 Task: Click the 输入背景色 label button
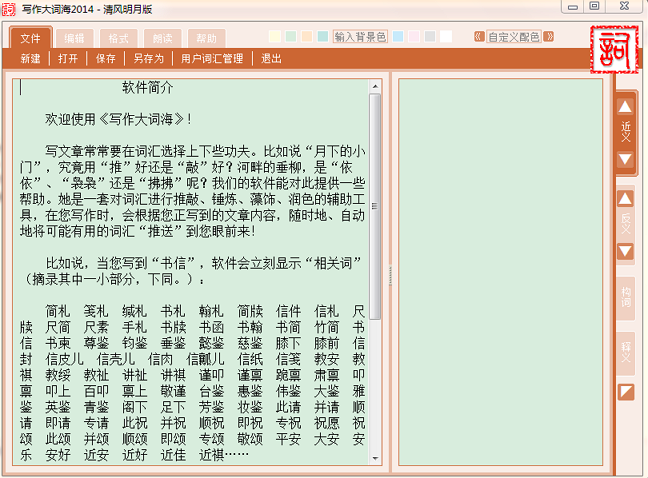tap(360, 37)
